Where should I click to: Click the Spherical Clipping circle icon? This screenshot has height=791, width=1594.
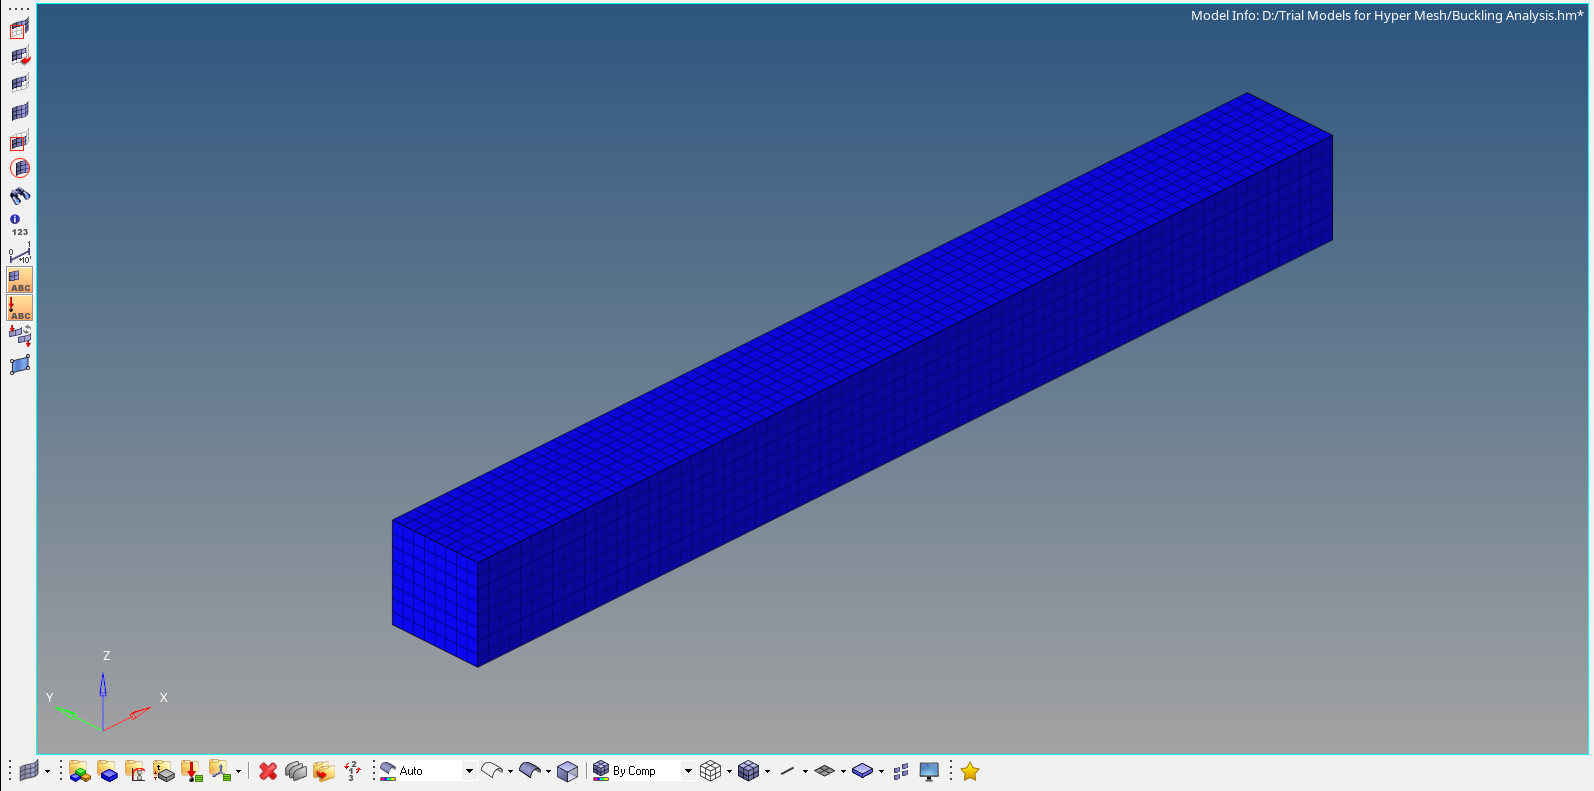click(x=20, y=168)
